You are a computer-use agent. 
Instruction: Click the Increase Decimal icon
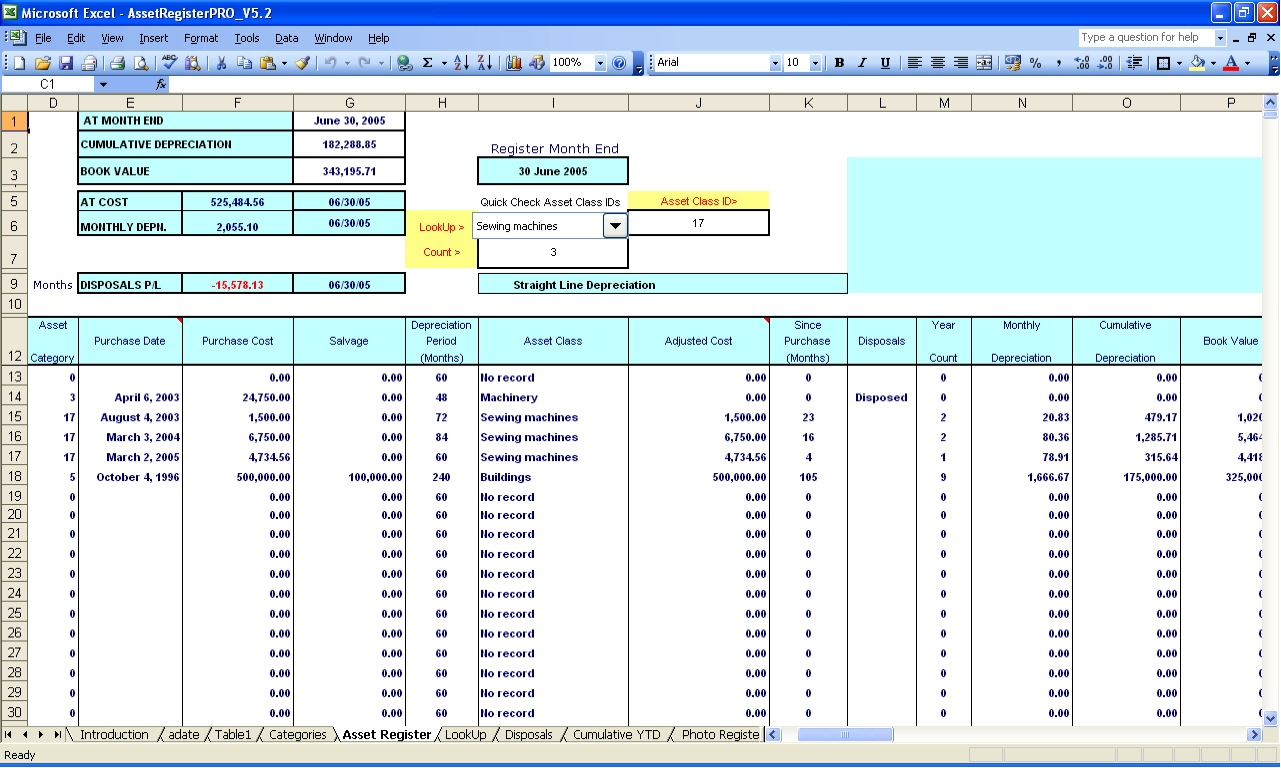click(x=1081, y=63)
